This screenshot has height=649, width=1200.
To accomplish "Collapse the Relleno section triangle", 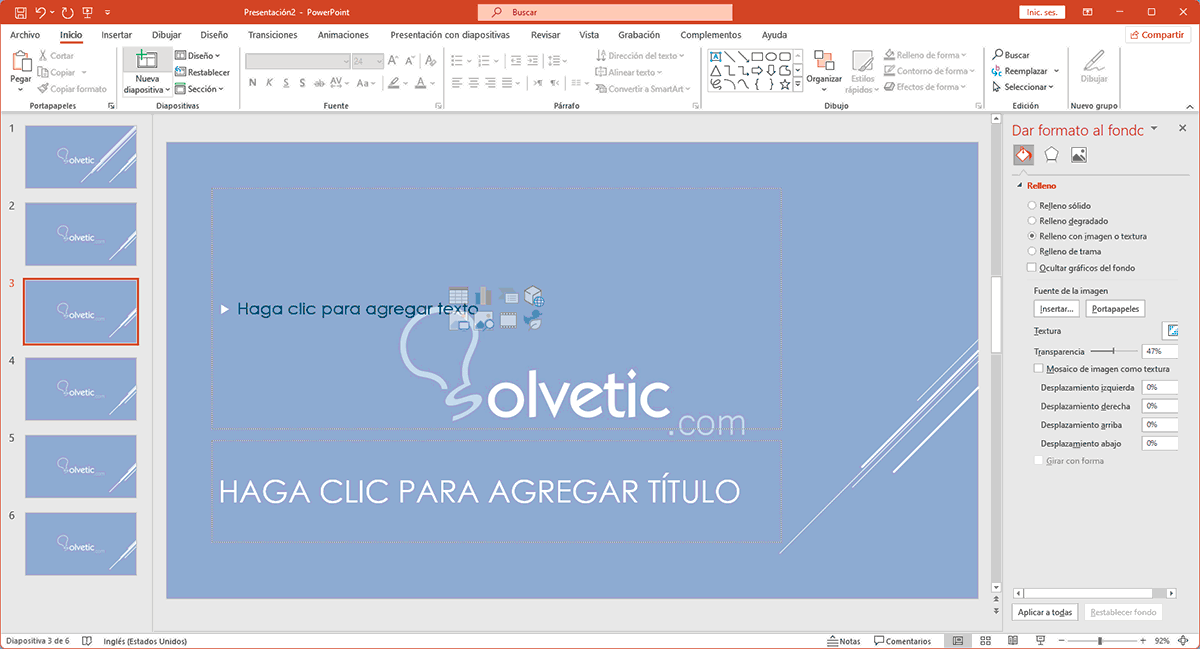I will pyautogui.click(x=1020, y=186).
